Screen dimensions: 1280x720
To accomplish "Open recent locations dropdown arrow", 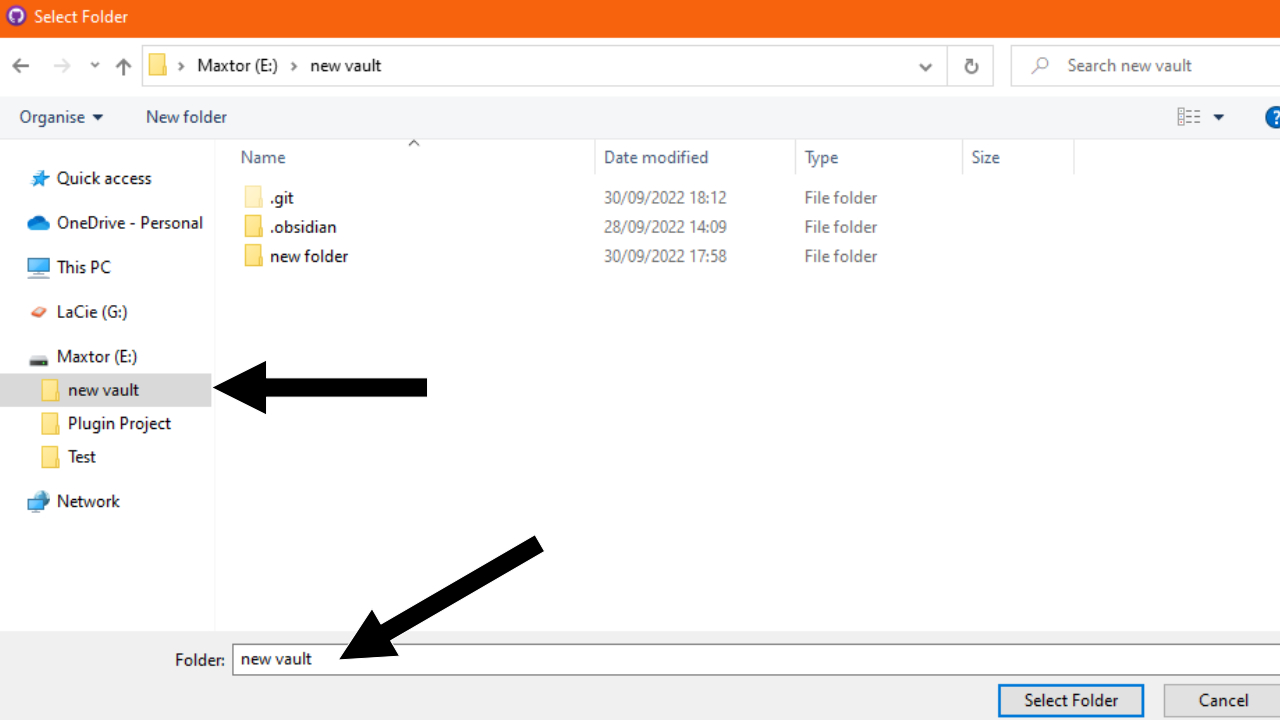I will [x=95, y=66].
